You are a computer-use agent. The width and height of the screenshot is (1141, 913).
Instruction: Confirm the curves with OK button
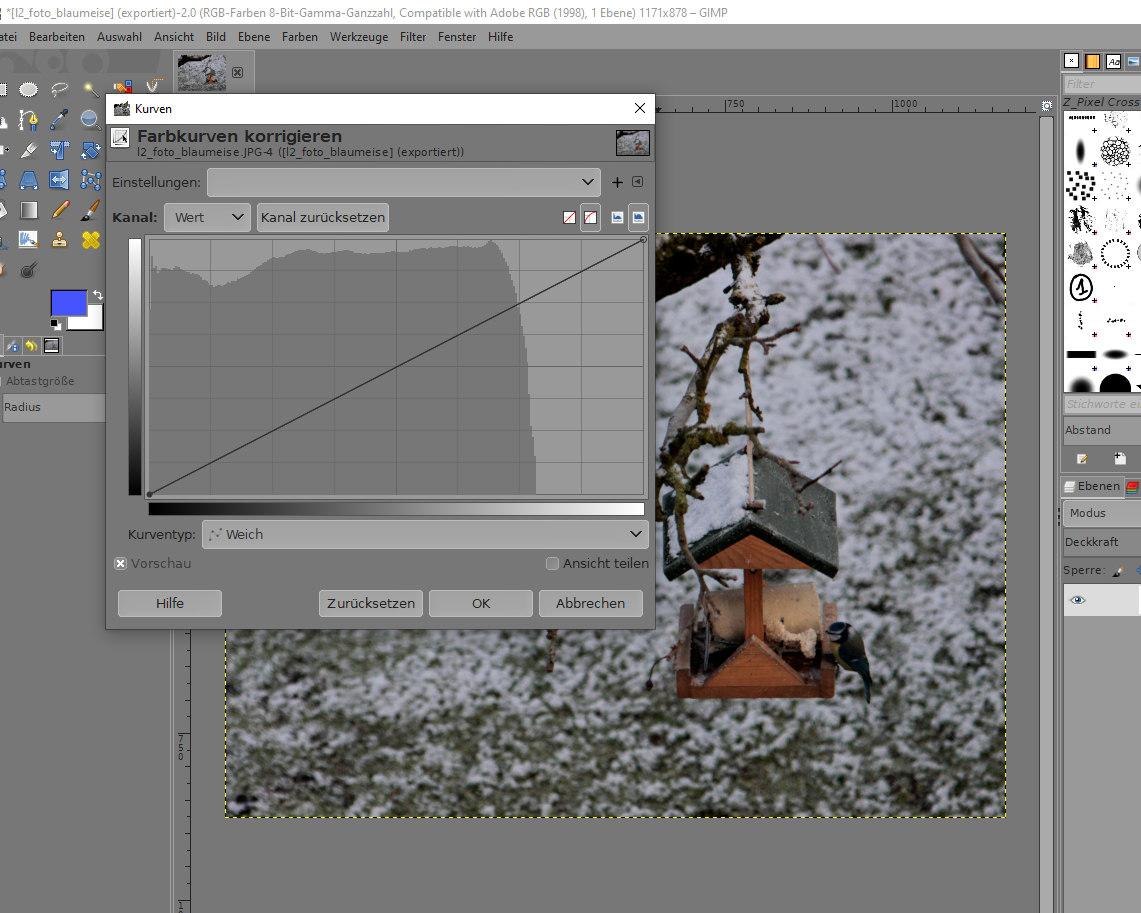481,604
